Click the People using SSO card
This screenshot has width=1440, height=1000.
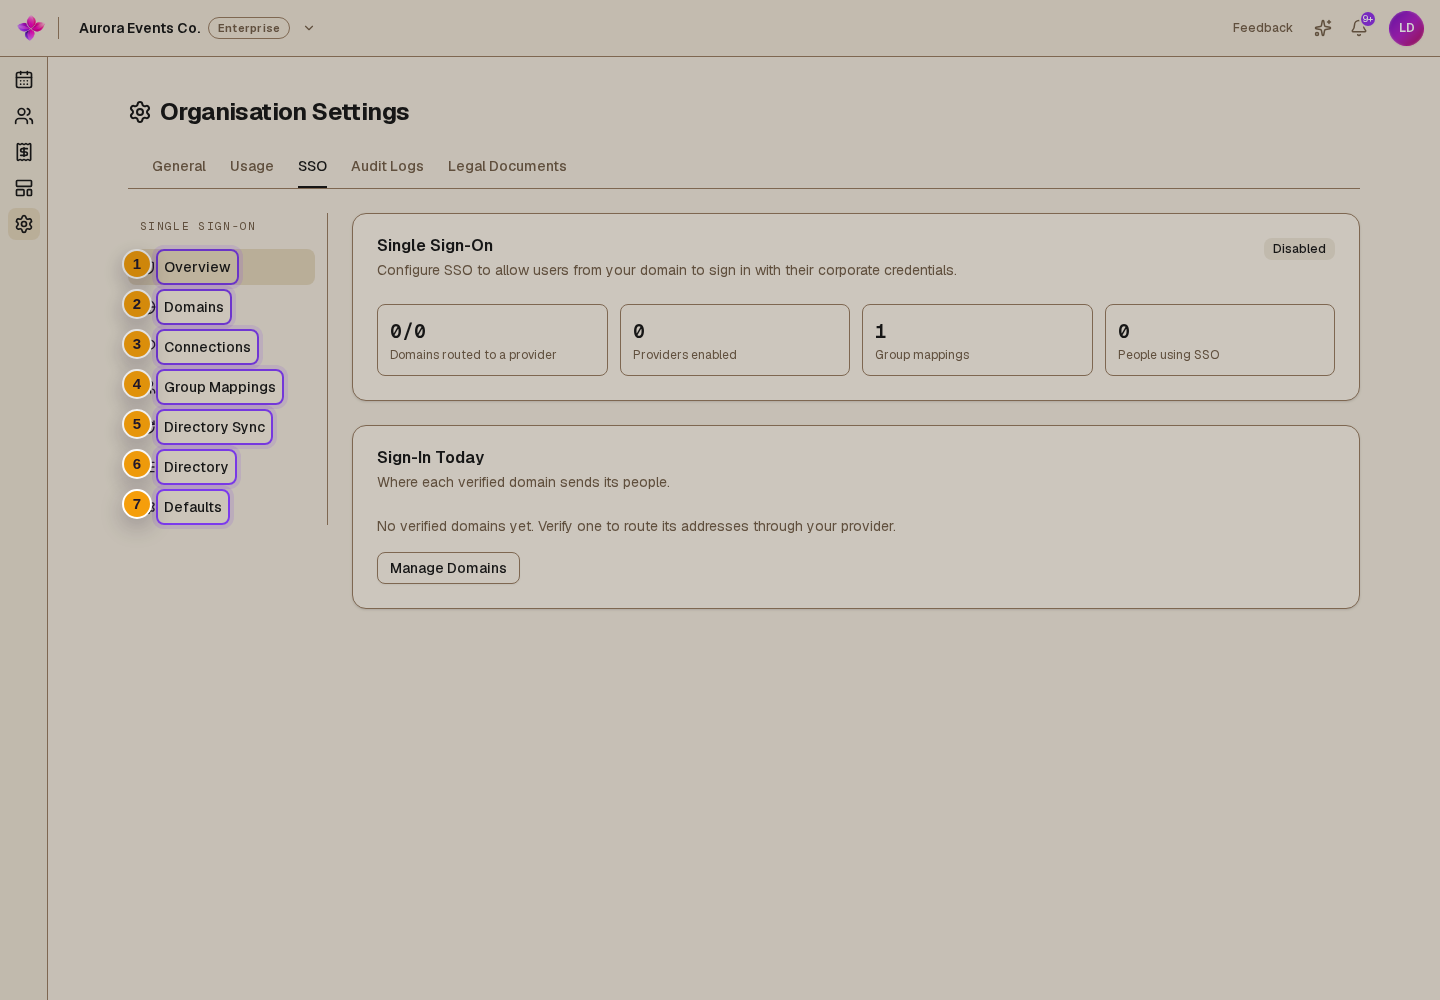pos(1220,340)
